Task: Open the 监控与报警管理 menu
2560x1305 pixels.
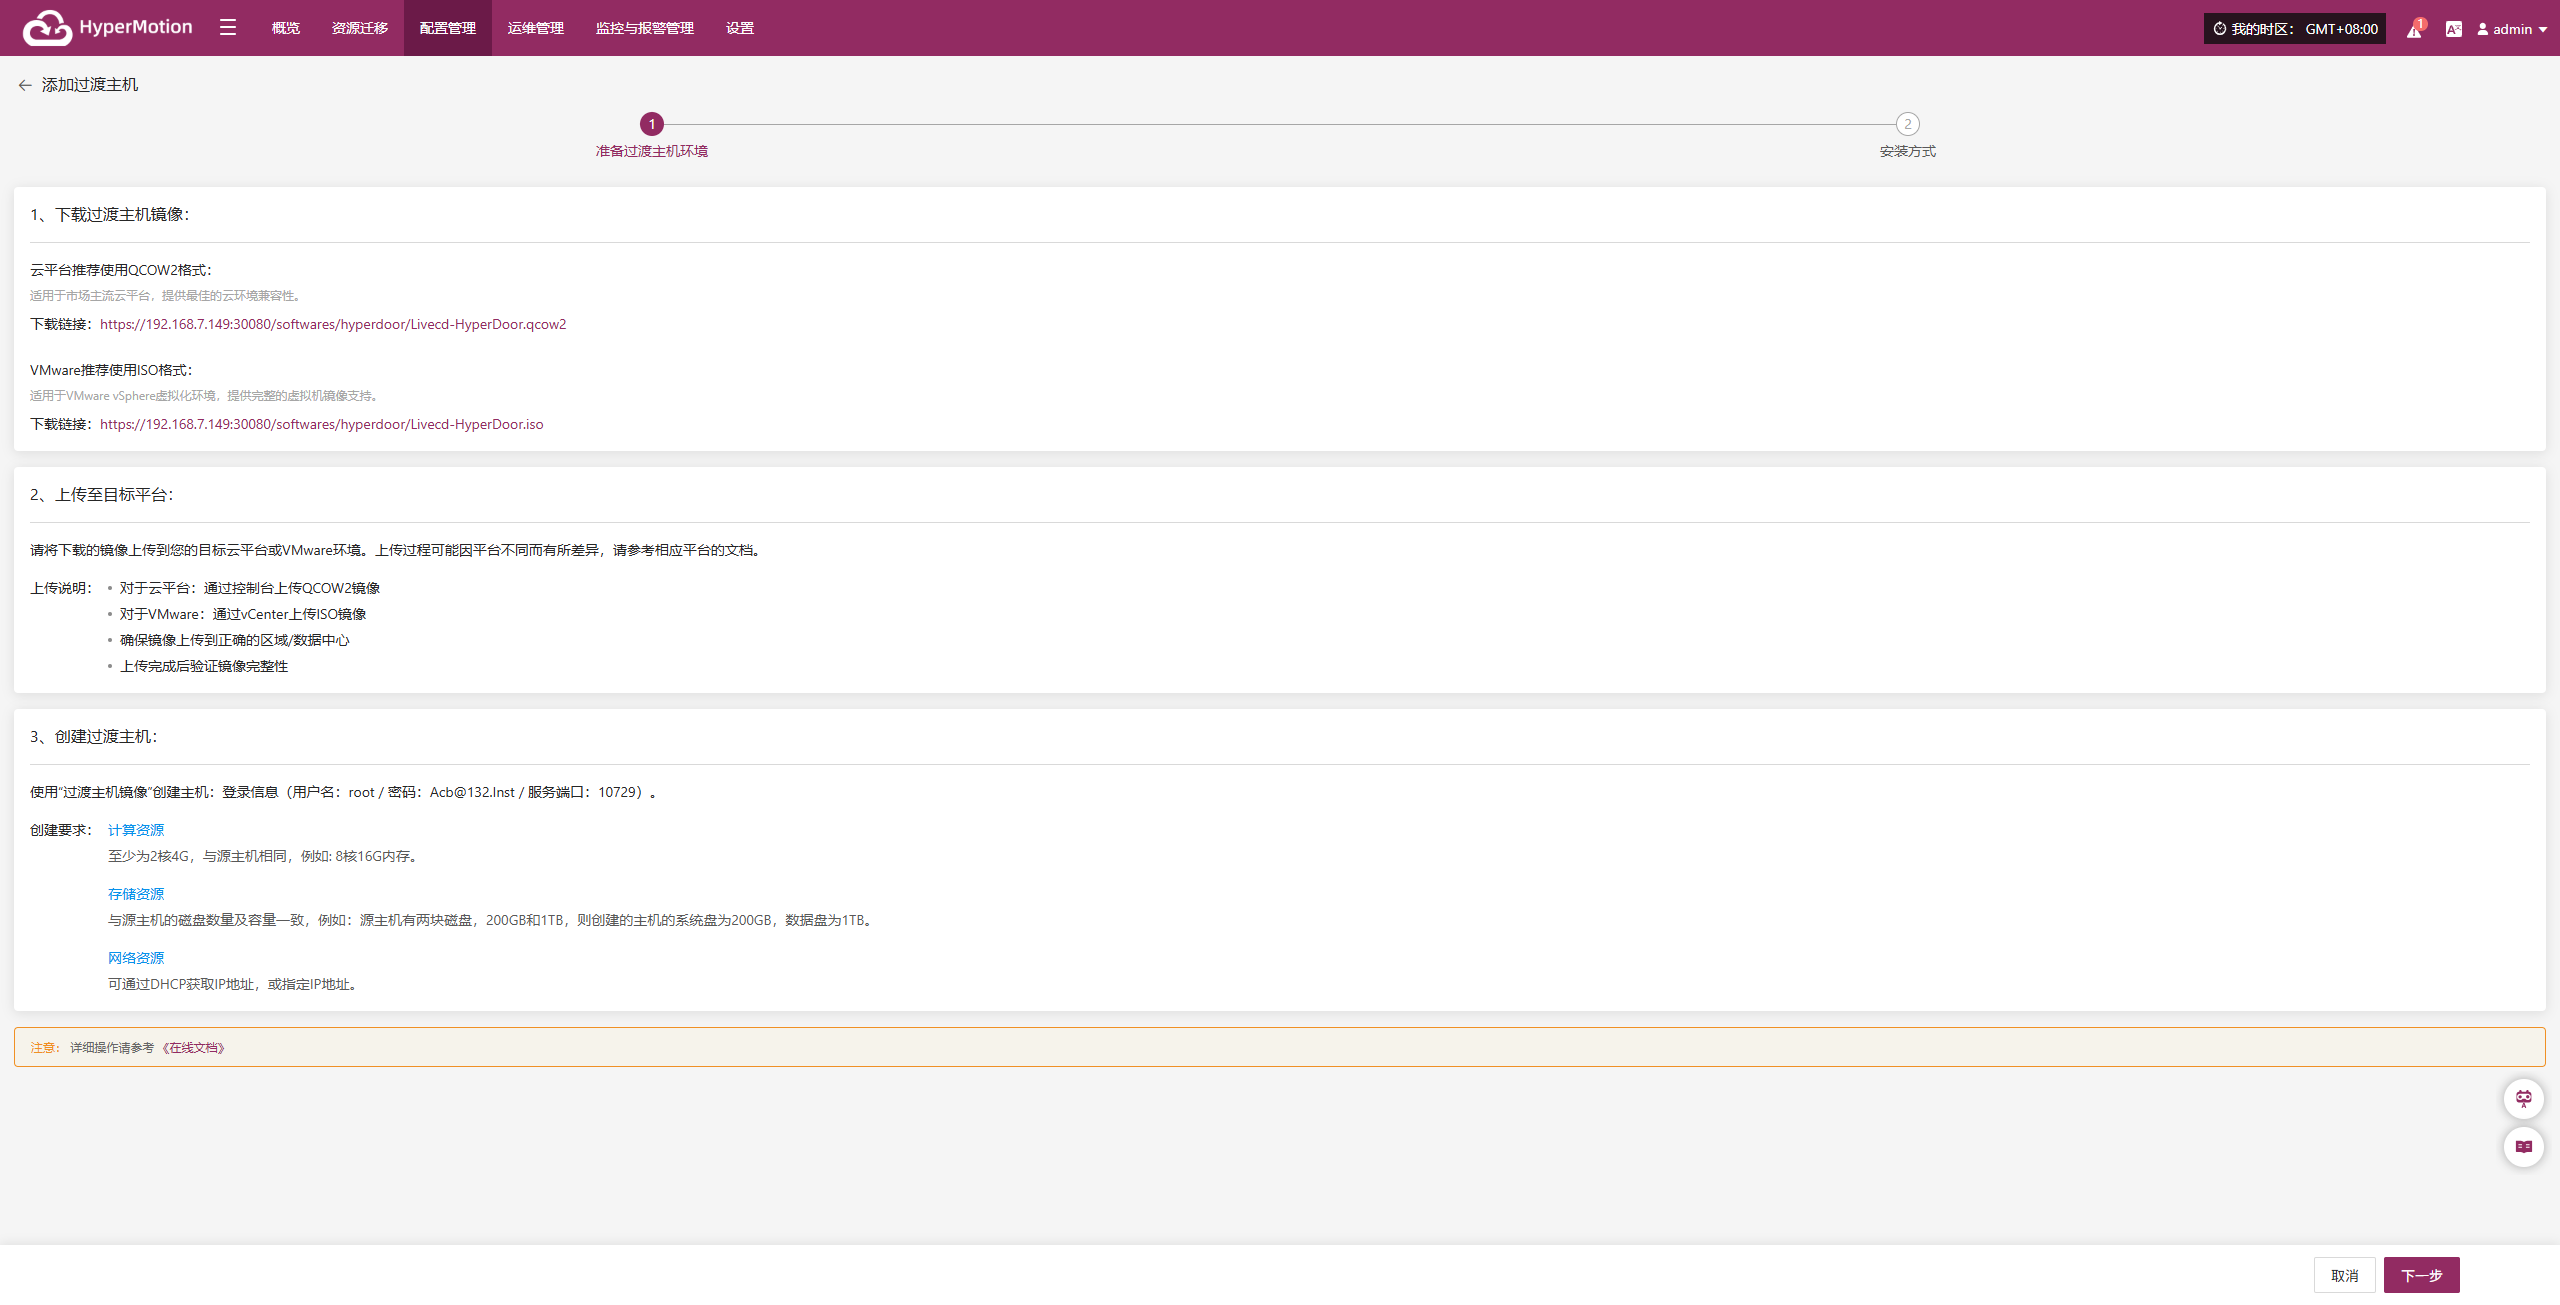Action: [x=645, y=28]
